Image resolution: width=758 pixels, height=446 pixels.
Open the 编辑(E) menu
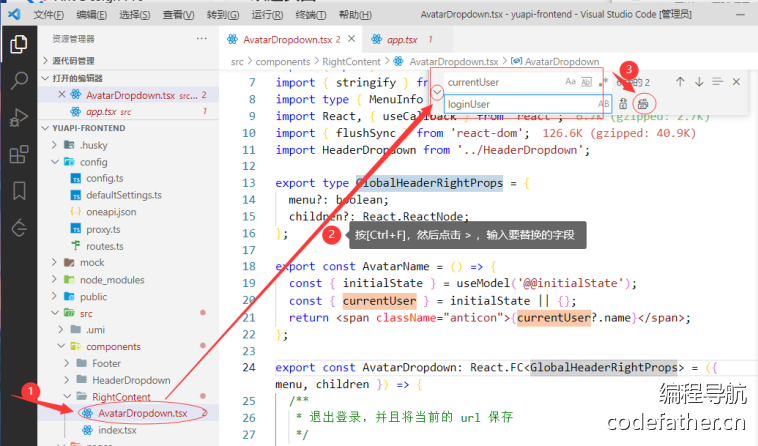tap(91, 14)
